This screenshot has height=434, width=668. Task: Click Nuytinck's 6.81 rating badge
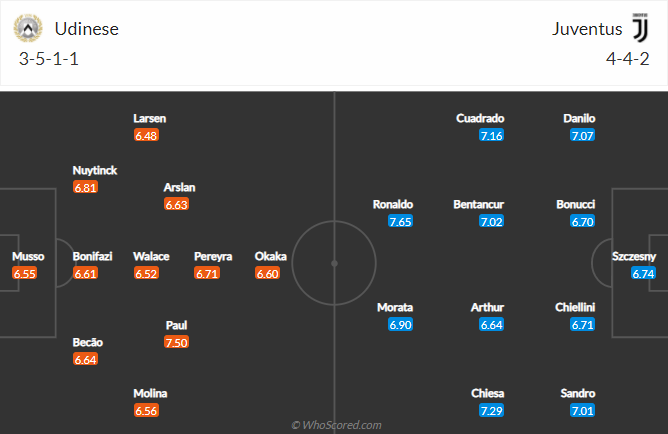coord(85,187)
